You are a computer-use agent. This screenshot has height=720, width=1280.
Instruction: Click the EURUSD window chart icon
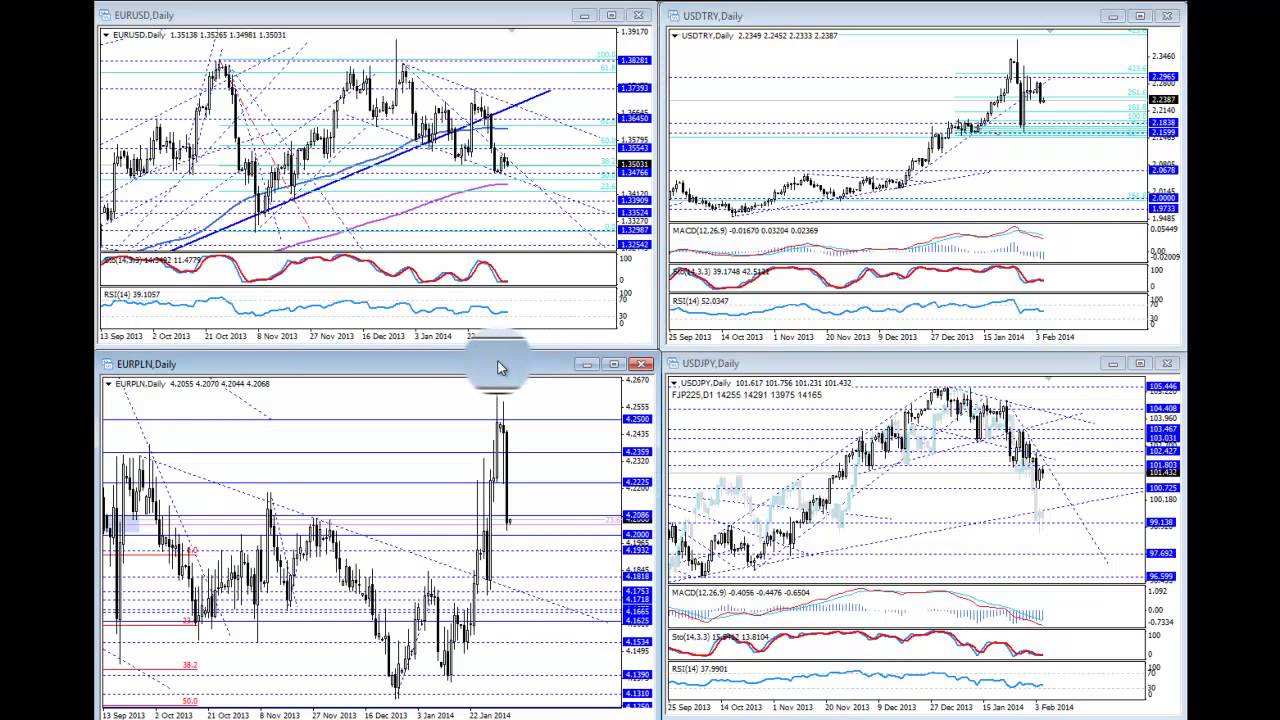106,15
